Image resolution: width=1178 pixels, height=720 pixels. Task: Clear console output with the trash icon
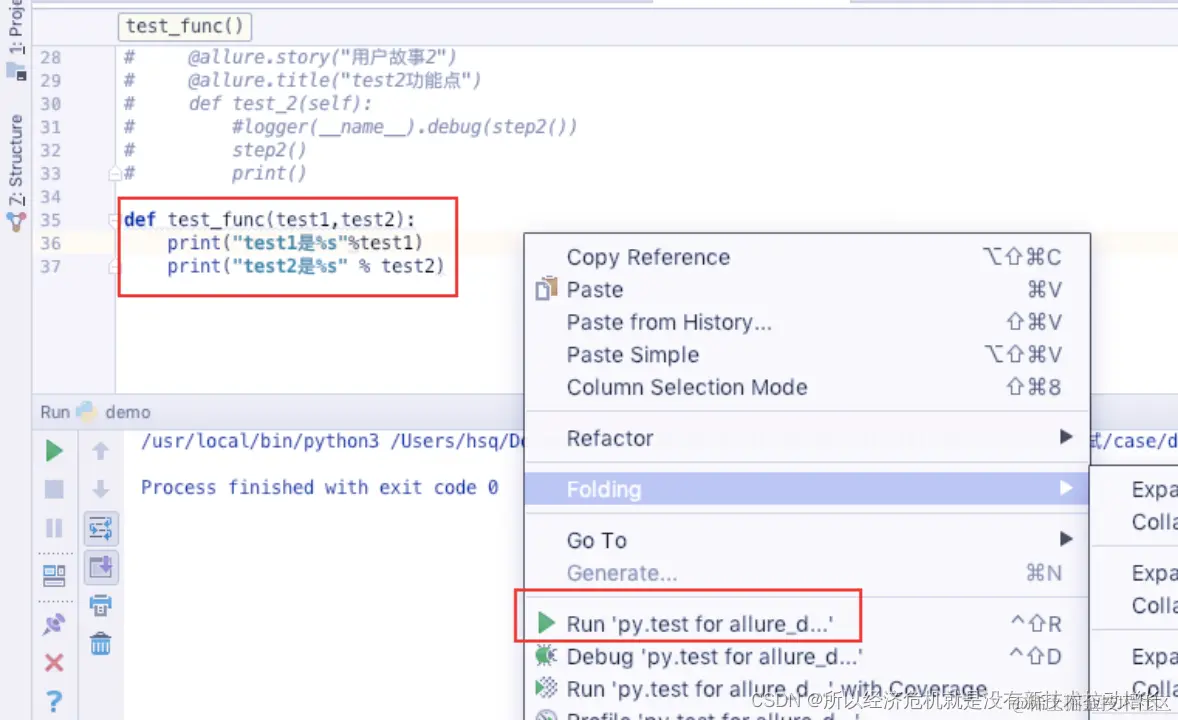click(100, 643)
